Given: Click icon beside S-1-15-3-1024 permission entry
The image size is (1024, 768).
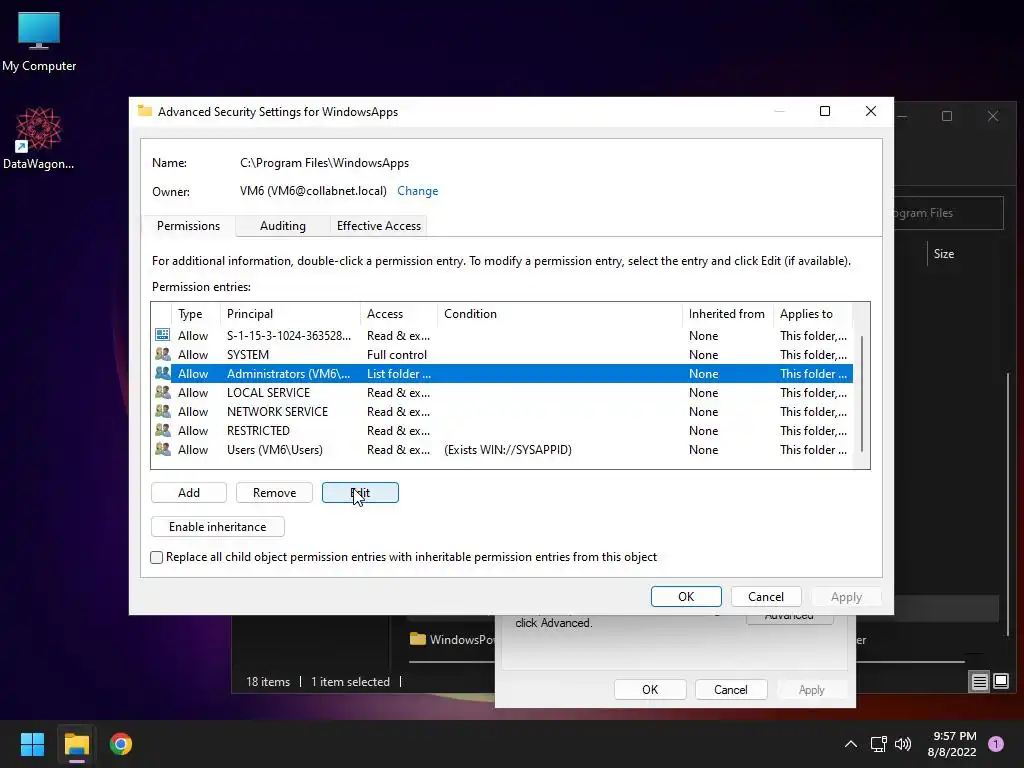Looking at the screenshot, I should 163,335.
